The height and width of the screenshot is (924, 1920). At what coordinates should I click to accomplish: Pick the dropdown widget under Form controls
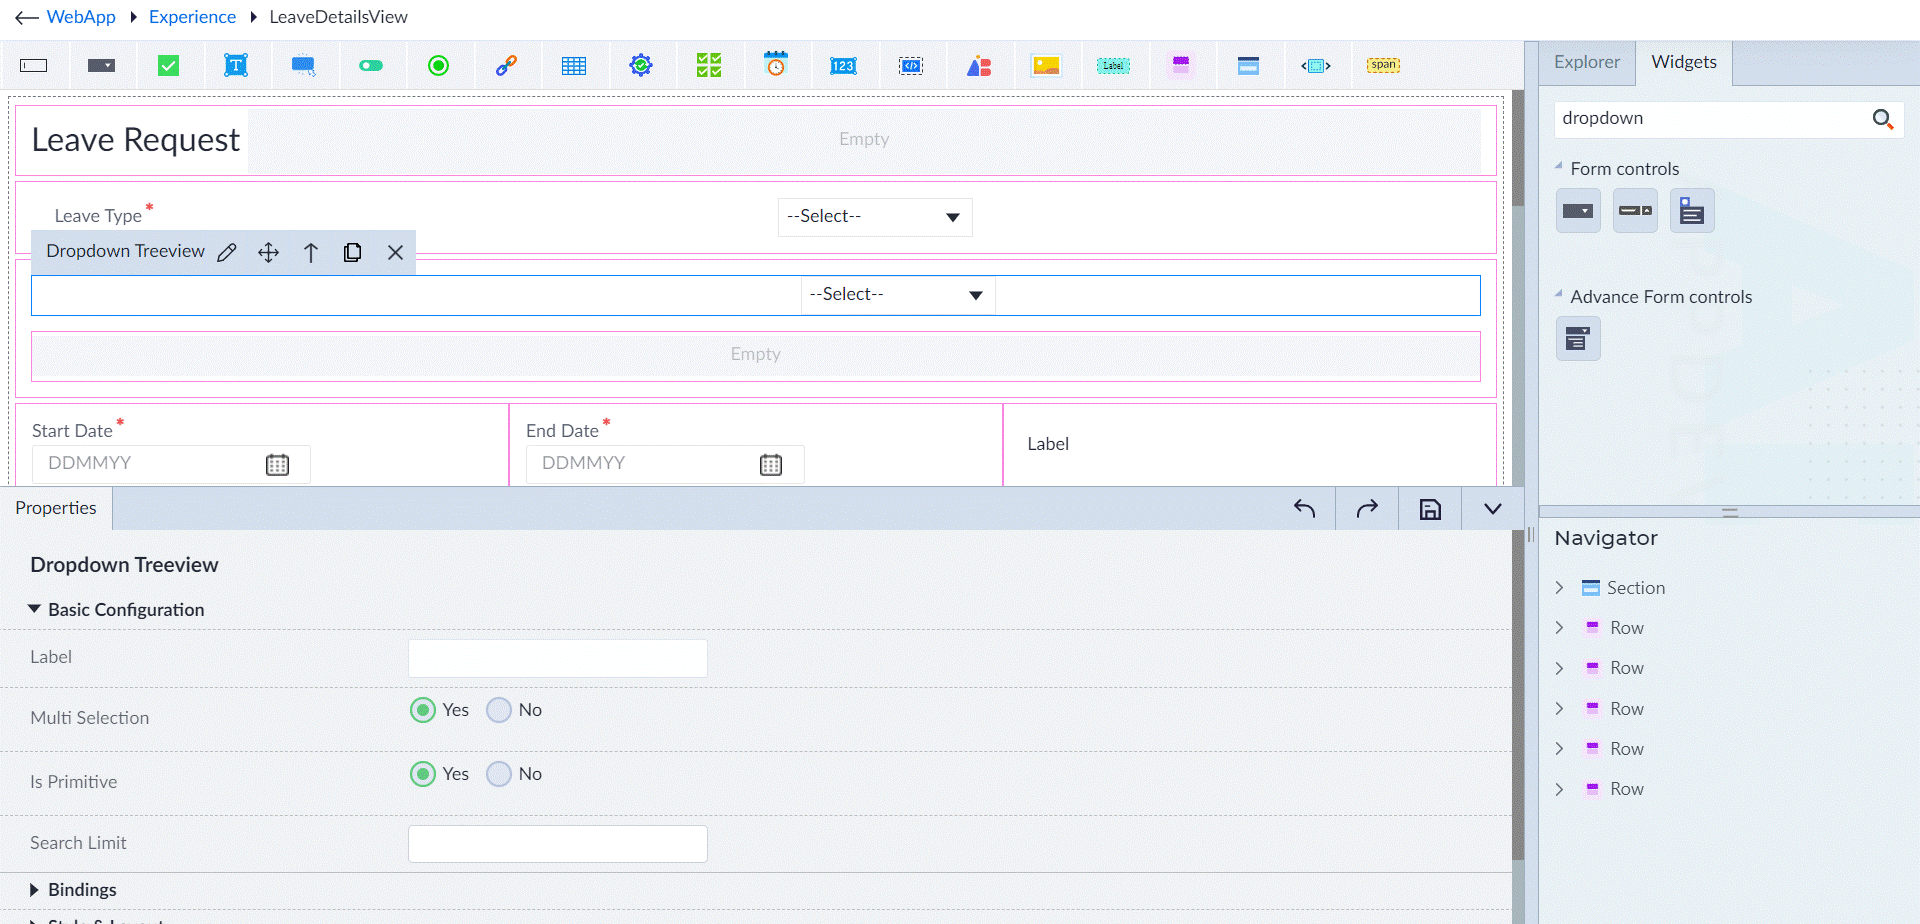coord(1578,211)
